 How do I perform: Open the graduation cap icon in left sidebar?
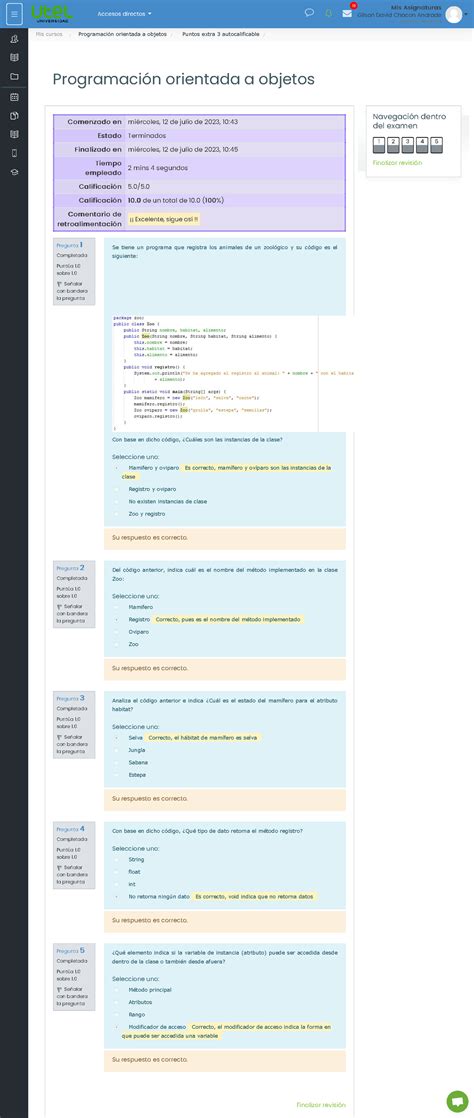pos(14,172)
